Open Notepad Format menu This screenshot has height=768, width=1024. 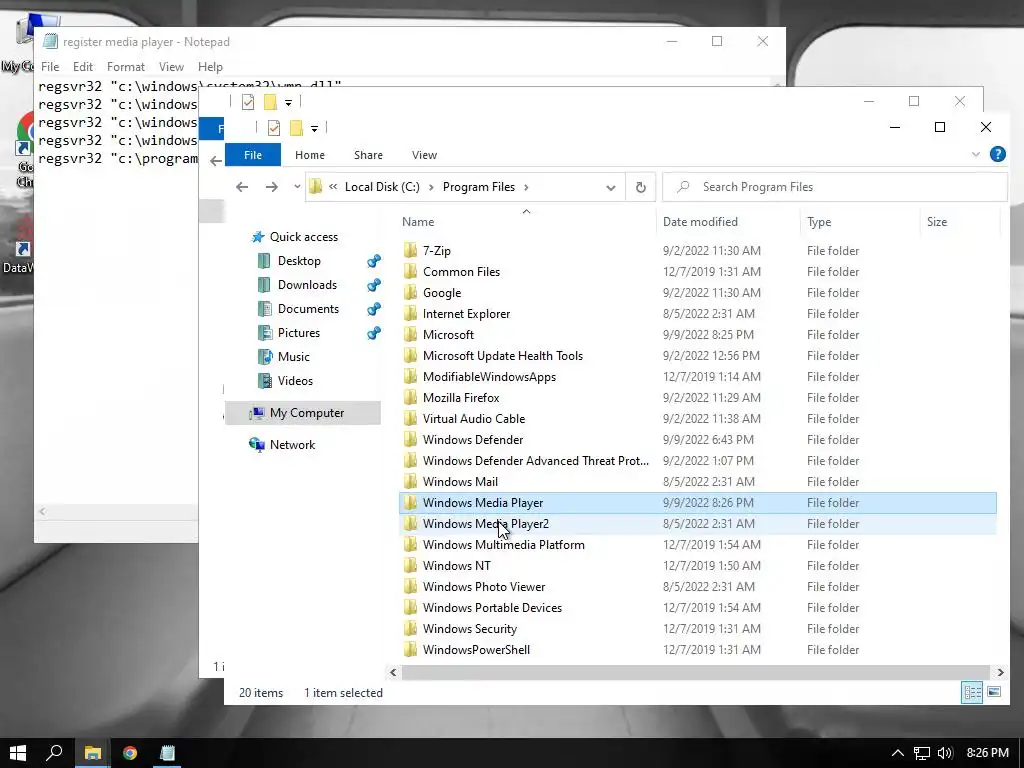point(125,67)
